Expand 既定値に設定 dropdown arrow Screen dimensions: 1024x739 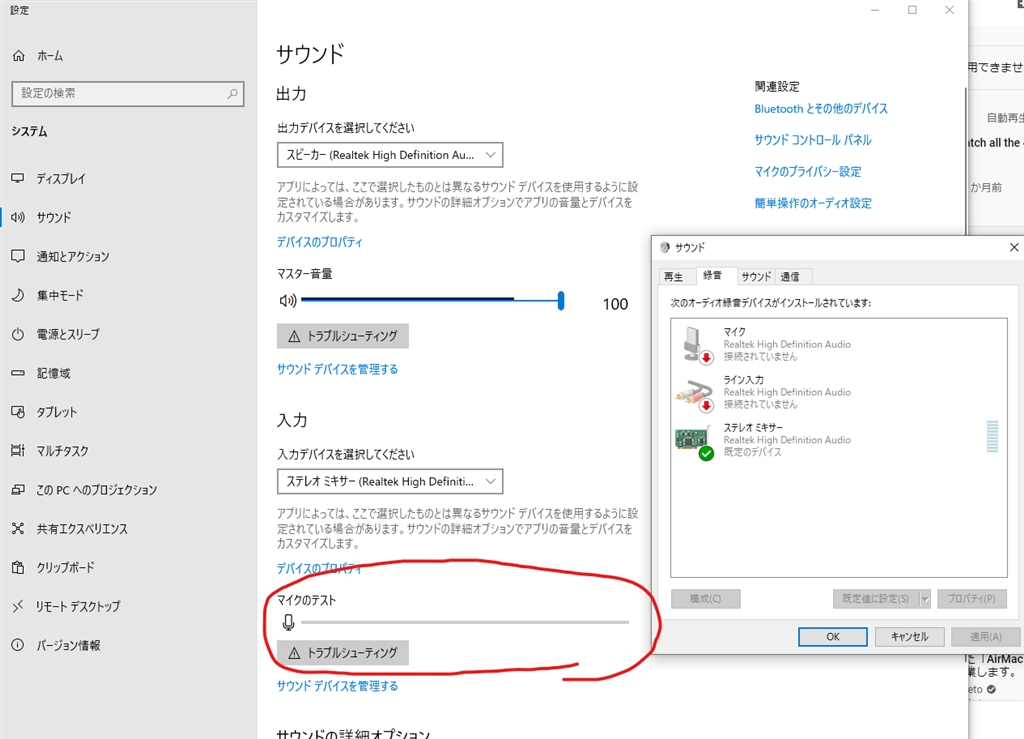coord(925,599)
